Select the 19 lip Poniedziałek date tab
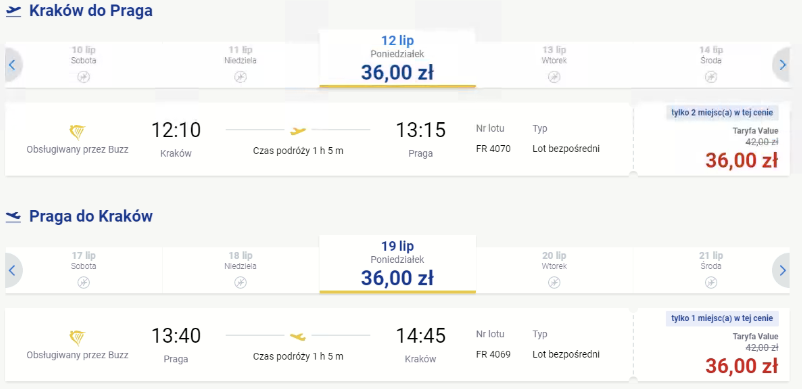This screenshot has height=389, width=802. tap(397, 264)
